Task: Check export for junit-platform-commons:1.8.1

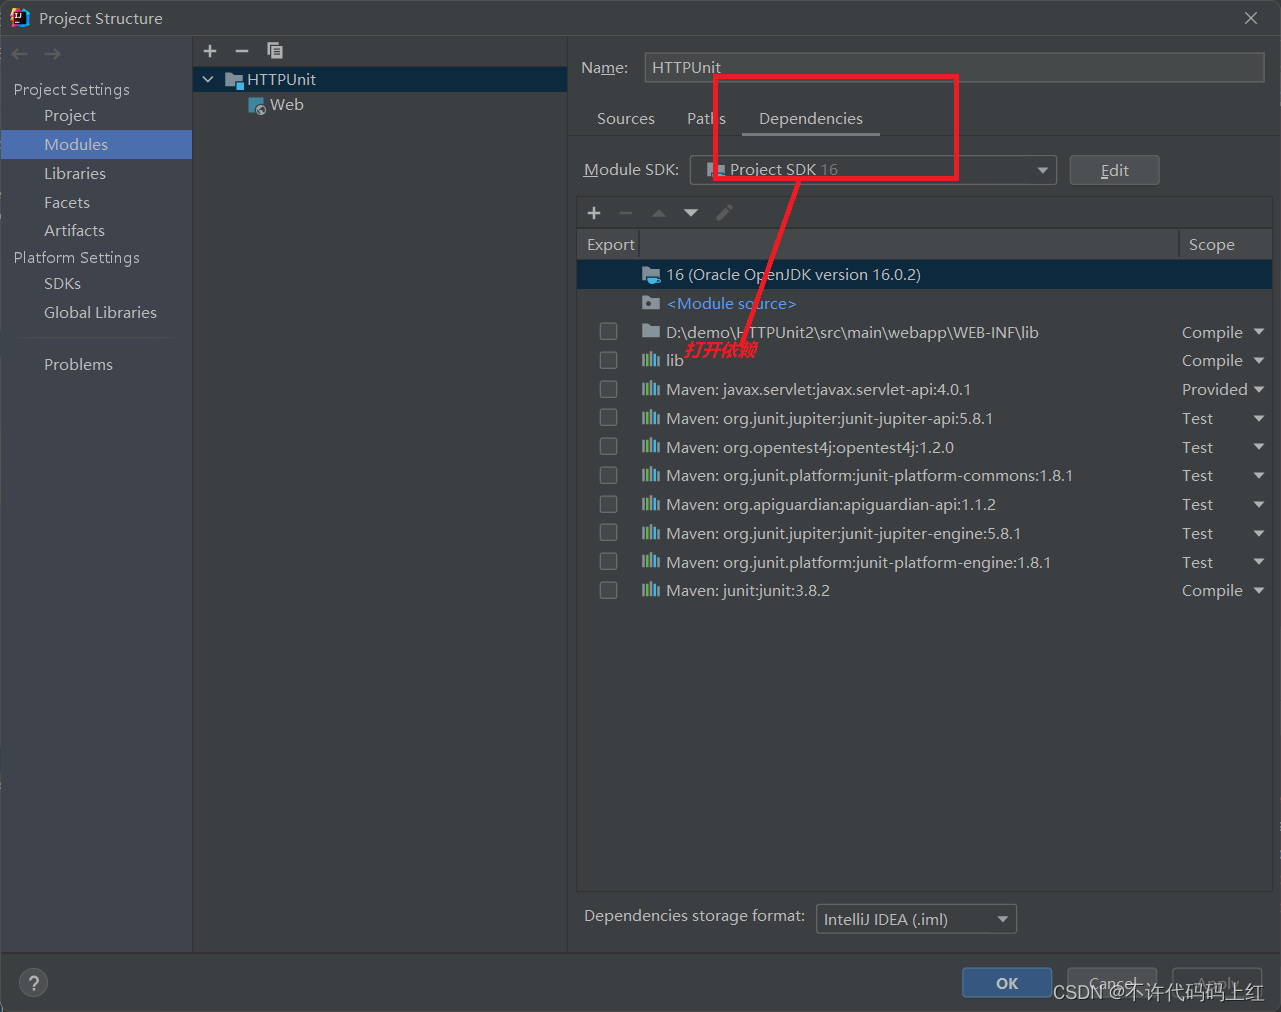Action: click(608, 475)
